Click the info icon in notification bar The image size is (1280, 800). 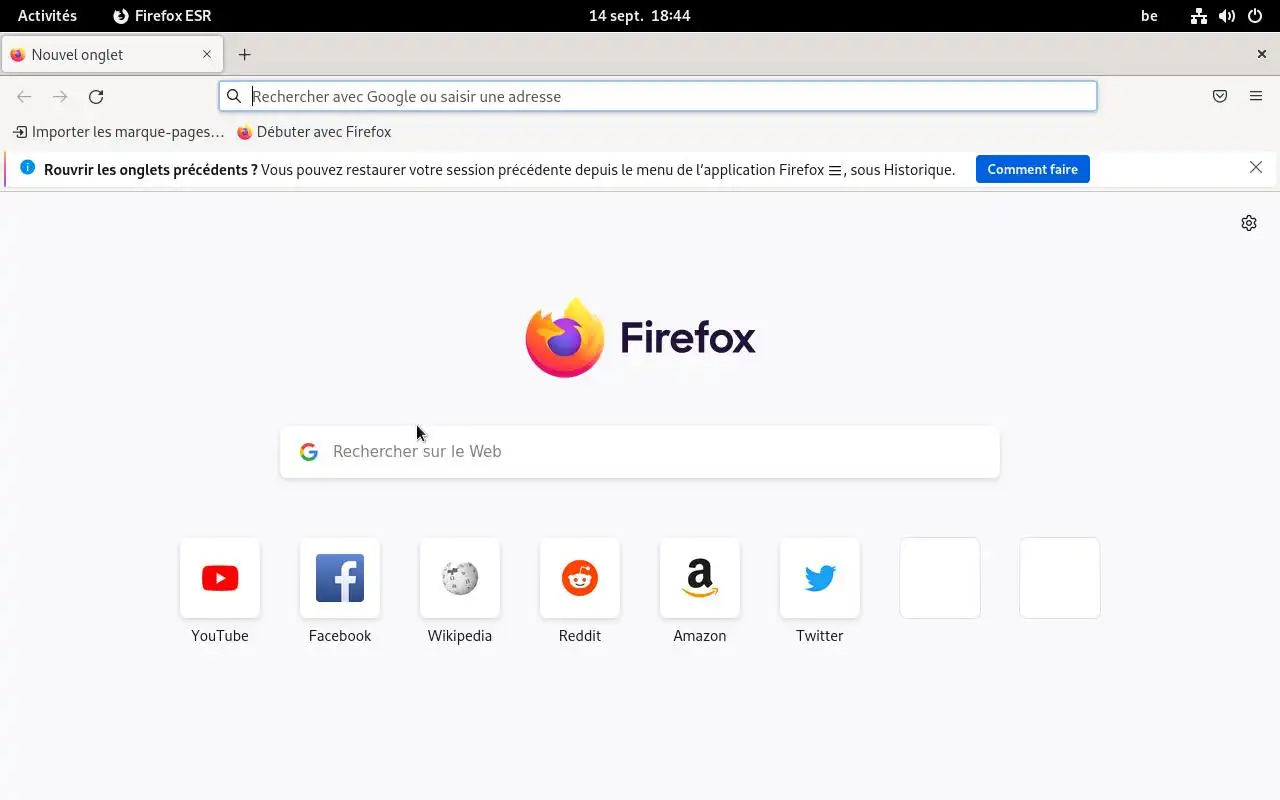click(27, 168)
